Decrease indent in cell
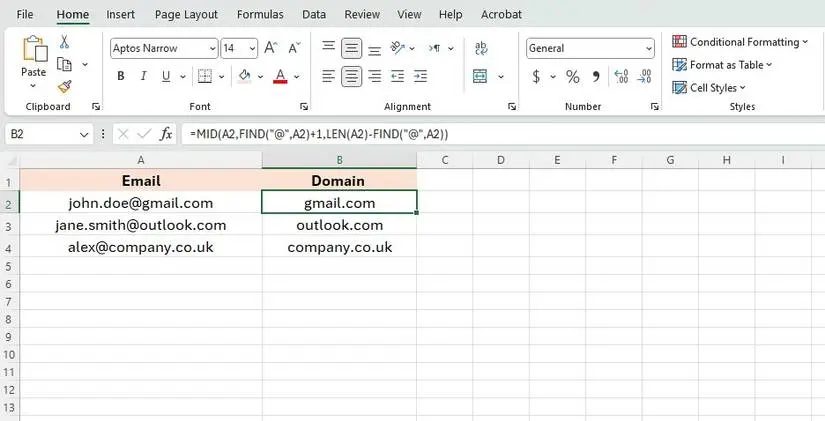Screen dimensions: 825x421 click(x=398, y=76)
